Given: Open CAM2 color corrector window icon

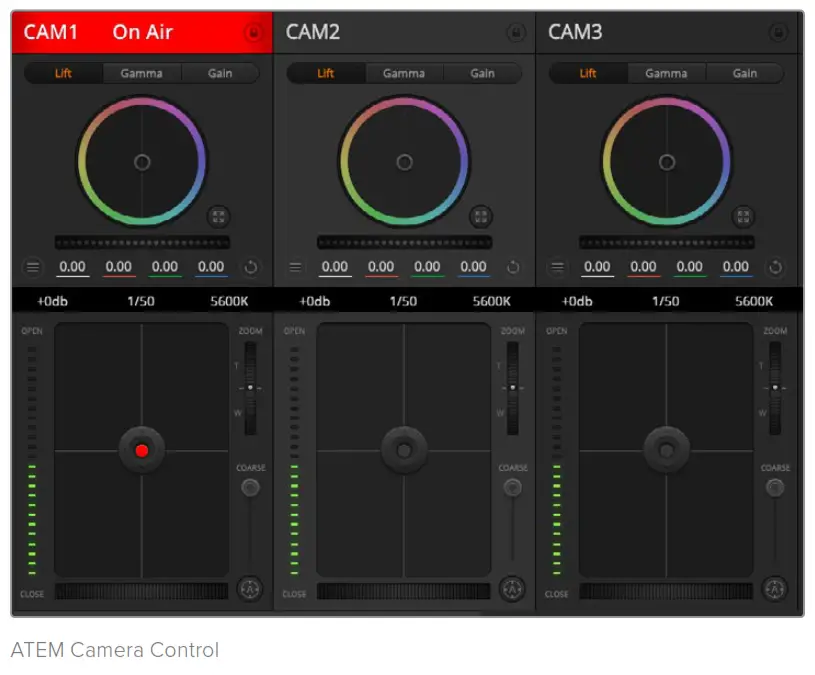Looking at the screenshot, I should click(481, 217).
